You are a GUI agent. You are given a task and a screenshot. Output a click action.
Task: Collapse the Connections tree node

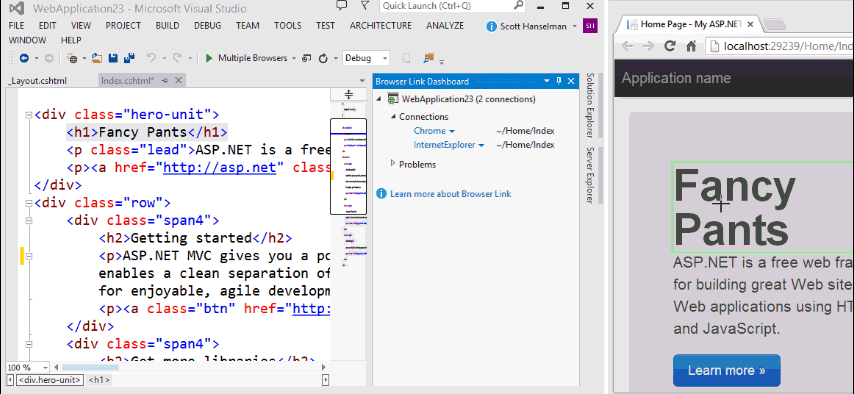click(x=393, y=117)
